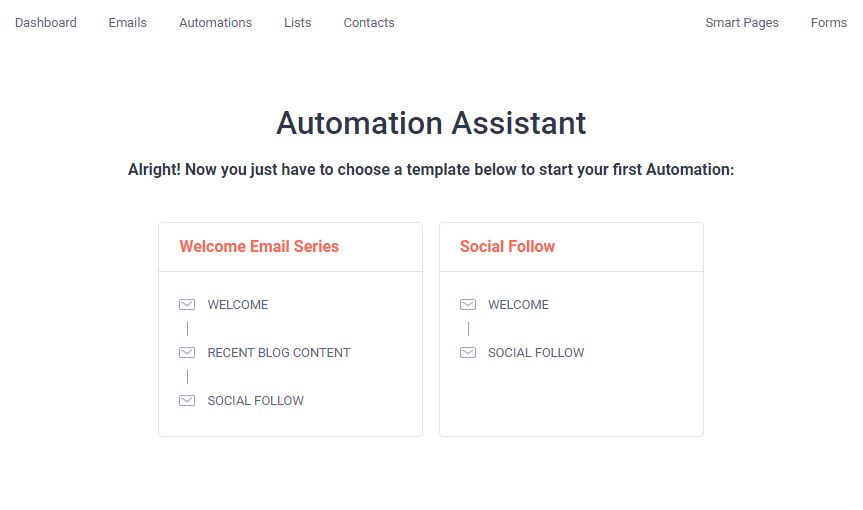Select the WELCOME step in Welcome Email Series
Image resolution: width=863 pixels, height=510 pixels.
pos(238,305)
